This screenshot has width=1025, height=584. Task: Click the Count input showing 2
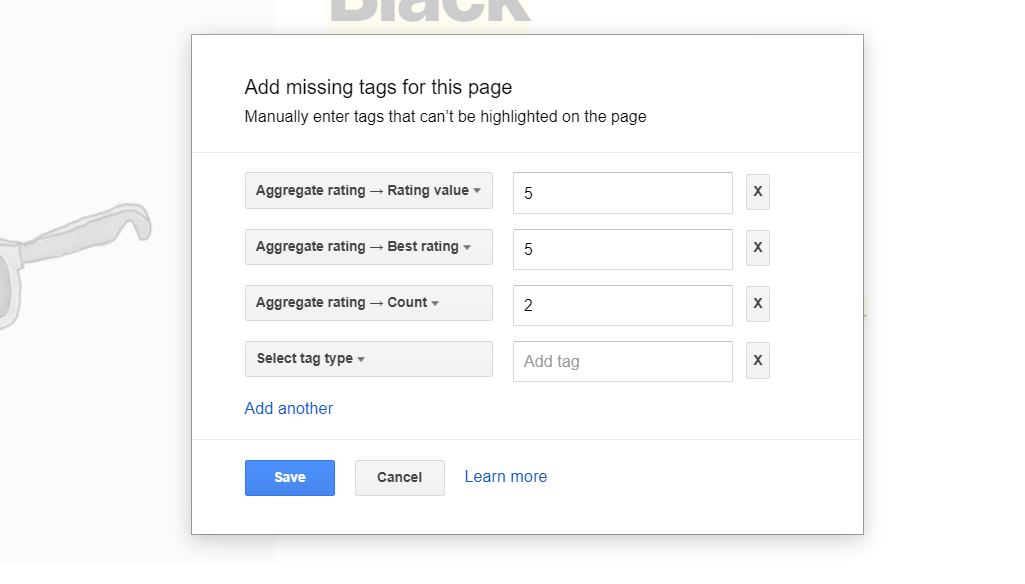pos(622,304)
